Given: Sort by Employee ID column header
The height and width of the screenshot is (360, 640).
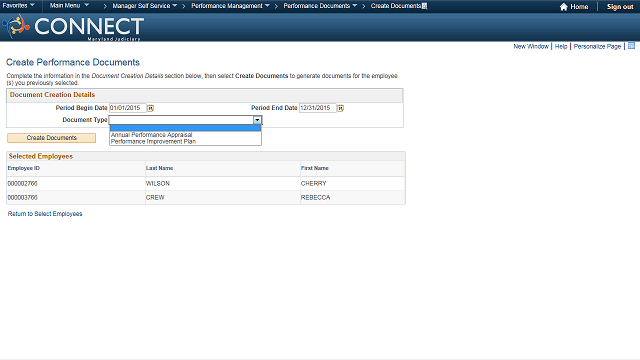Looking at the screenshot, I should (24, 168).
